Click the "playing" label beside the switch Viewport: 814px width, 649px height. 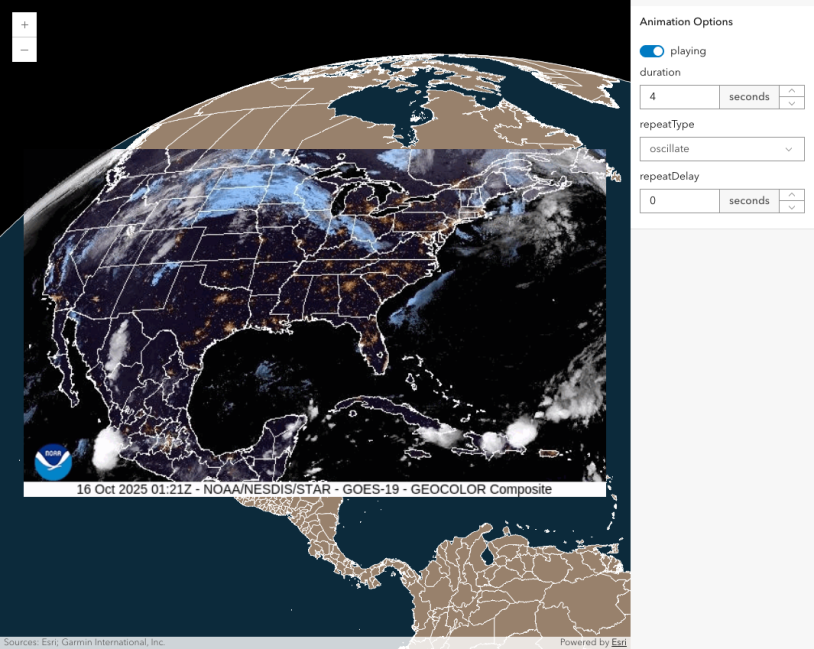point(688,51)
